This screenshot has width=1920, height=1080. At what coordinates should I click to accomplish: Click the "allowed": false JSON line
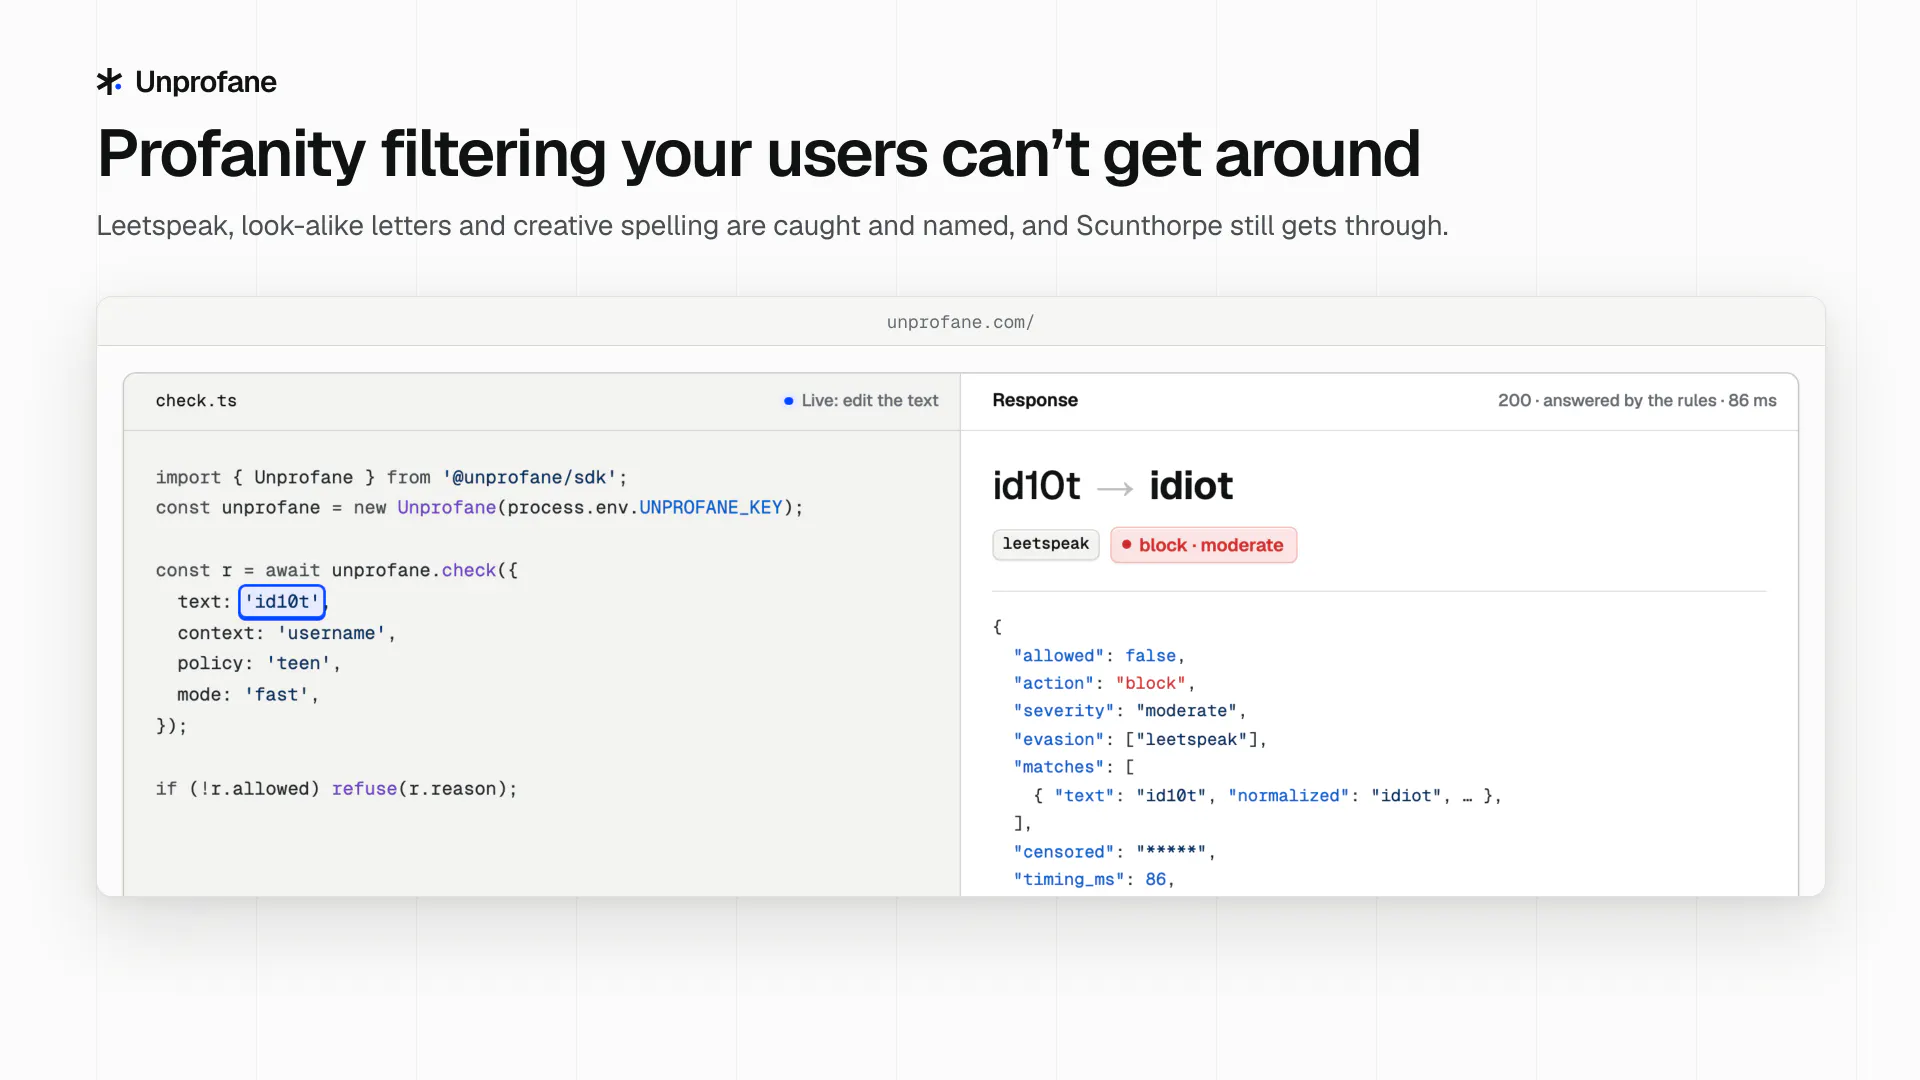1098,656
